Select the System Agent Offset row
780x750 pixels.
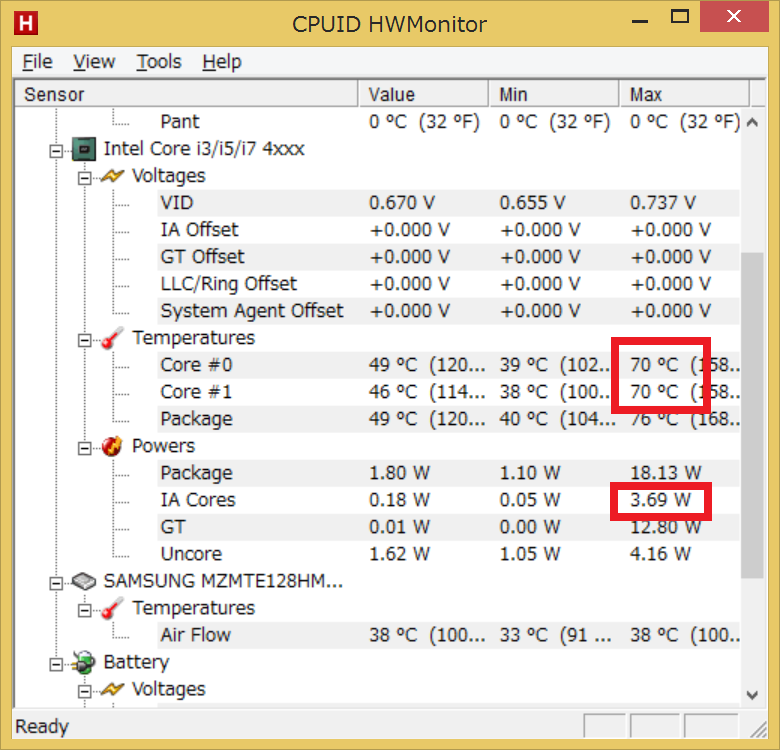(x=449, y=311)
